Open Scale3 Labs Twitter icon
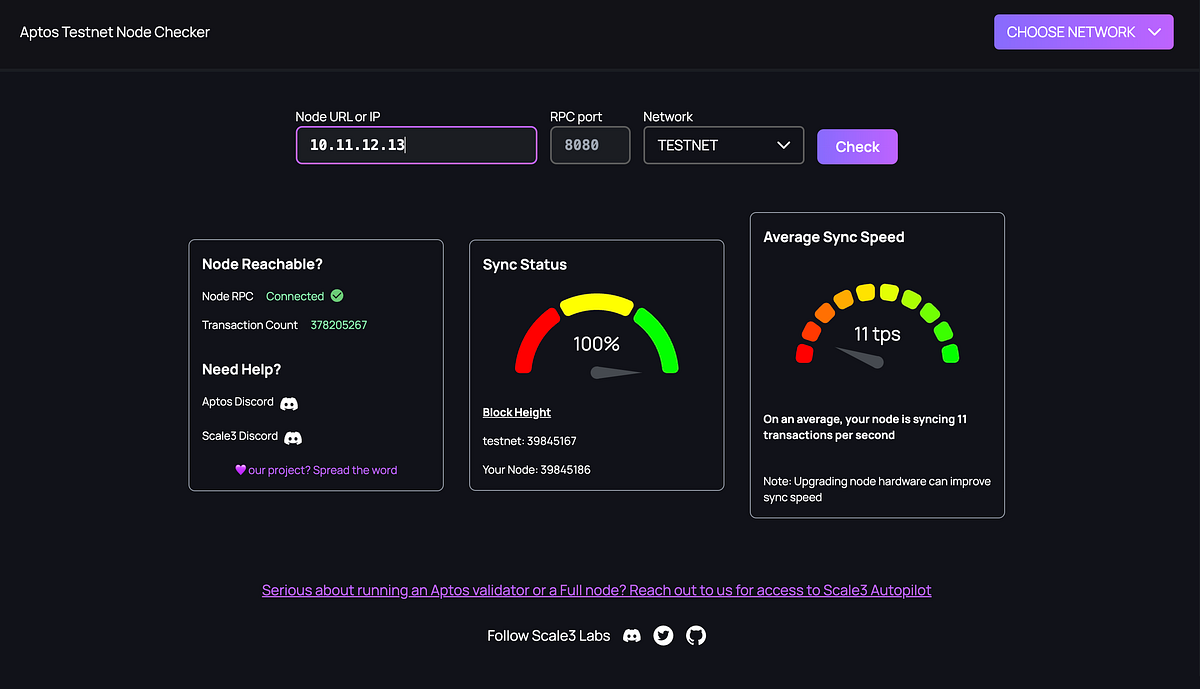This screenshot has width=1200, height=689. (x=663, y=635)
